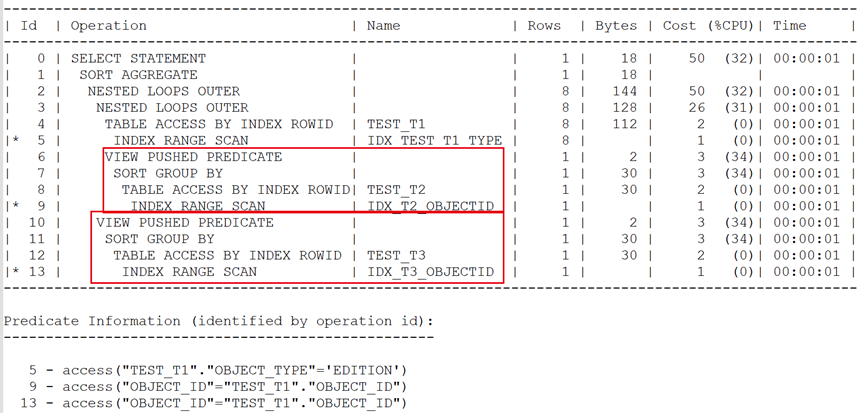This screenshot has width=865, height=413.
Task: Click the Name column header
Action: click(383, 26)
